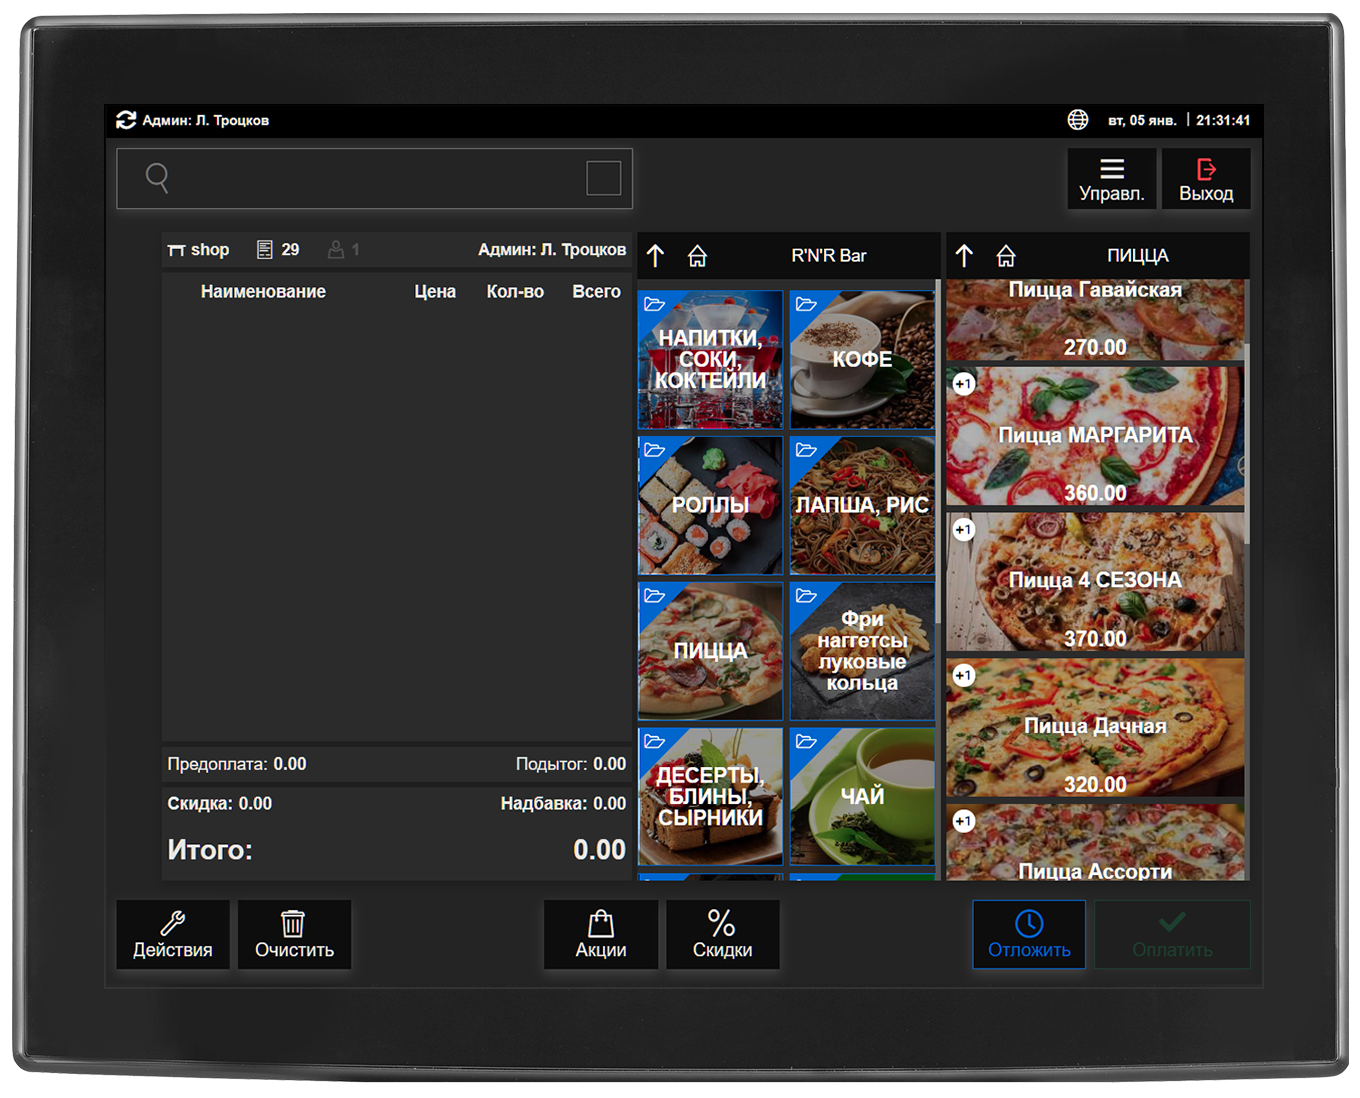Go up one level in ПИЦЦА panel
This screenshot has height=1098, width=1360.
964,256
